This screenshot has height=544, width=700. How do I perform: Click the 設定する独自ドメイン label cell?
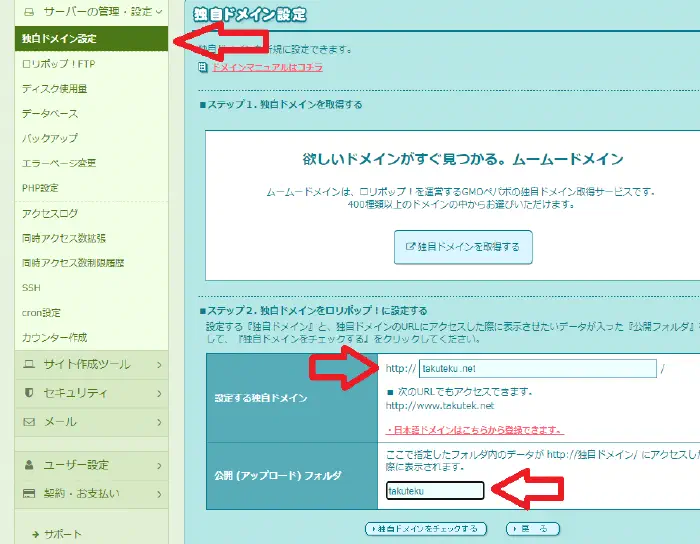[x=292, y=398]
